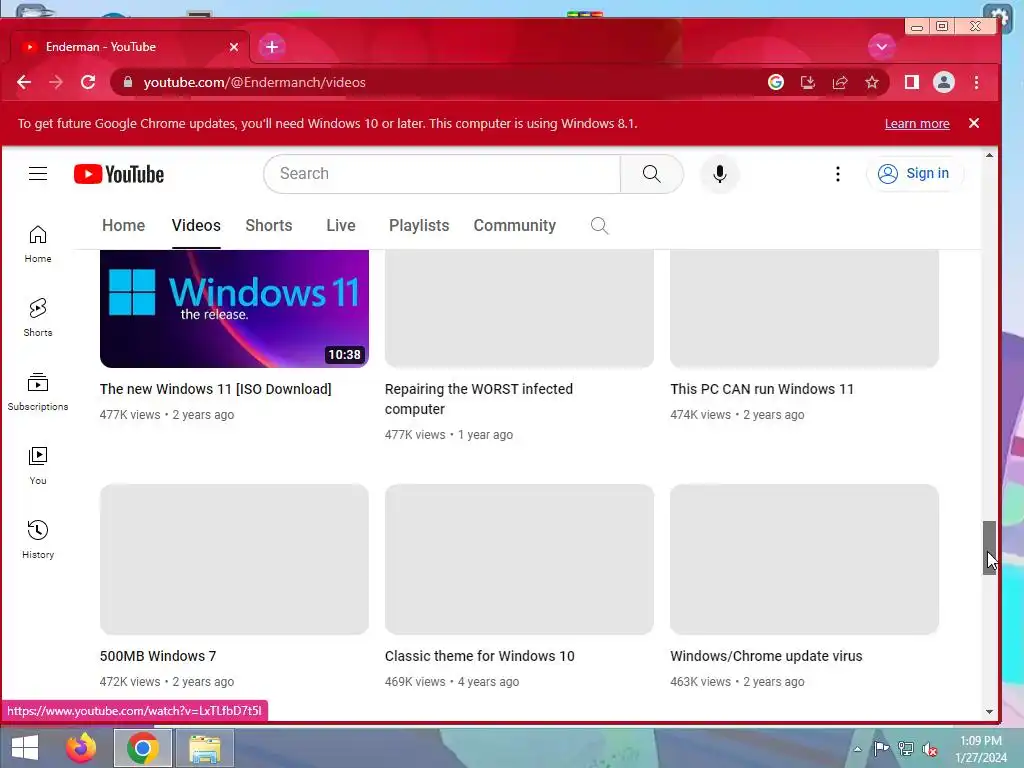Start voice search with microphone icon
The width and height of the screenshot is (1024, 768).
(x=720, y=174)
